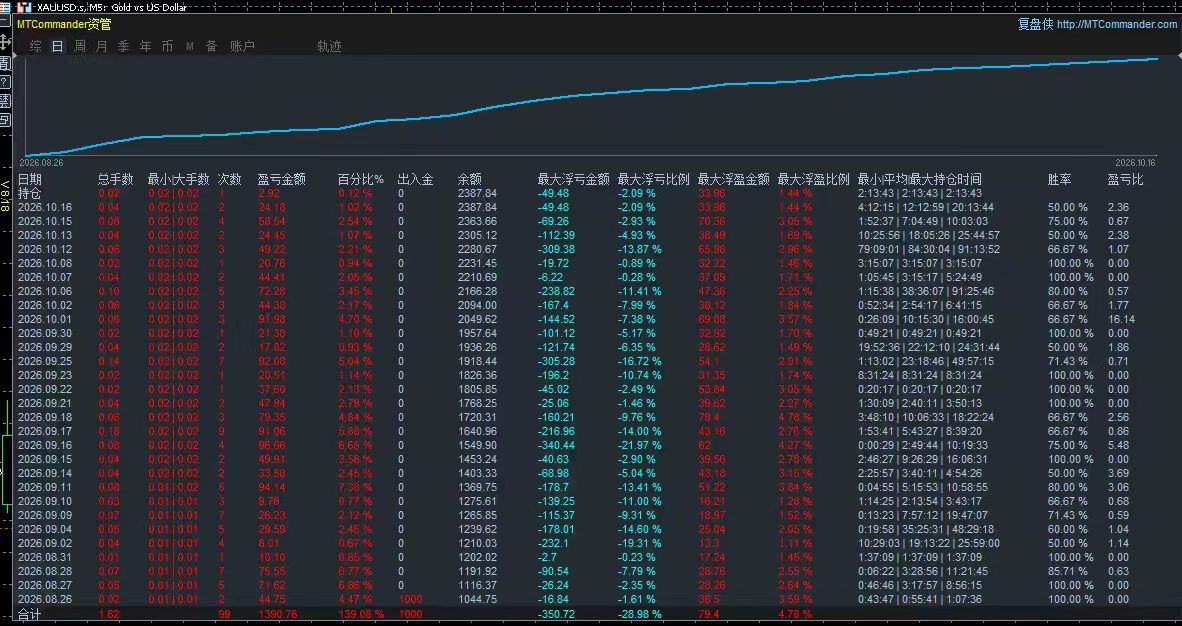Switch to the 综 summary tab
This screenshot has width=1182, height=626.
coord(35,46)
